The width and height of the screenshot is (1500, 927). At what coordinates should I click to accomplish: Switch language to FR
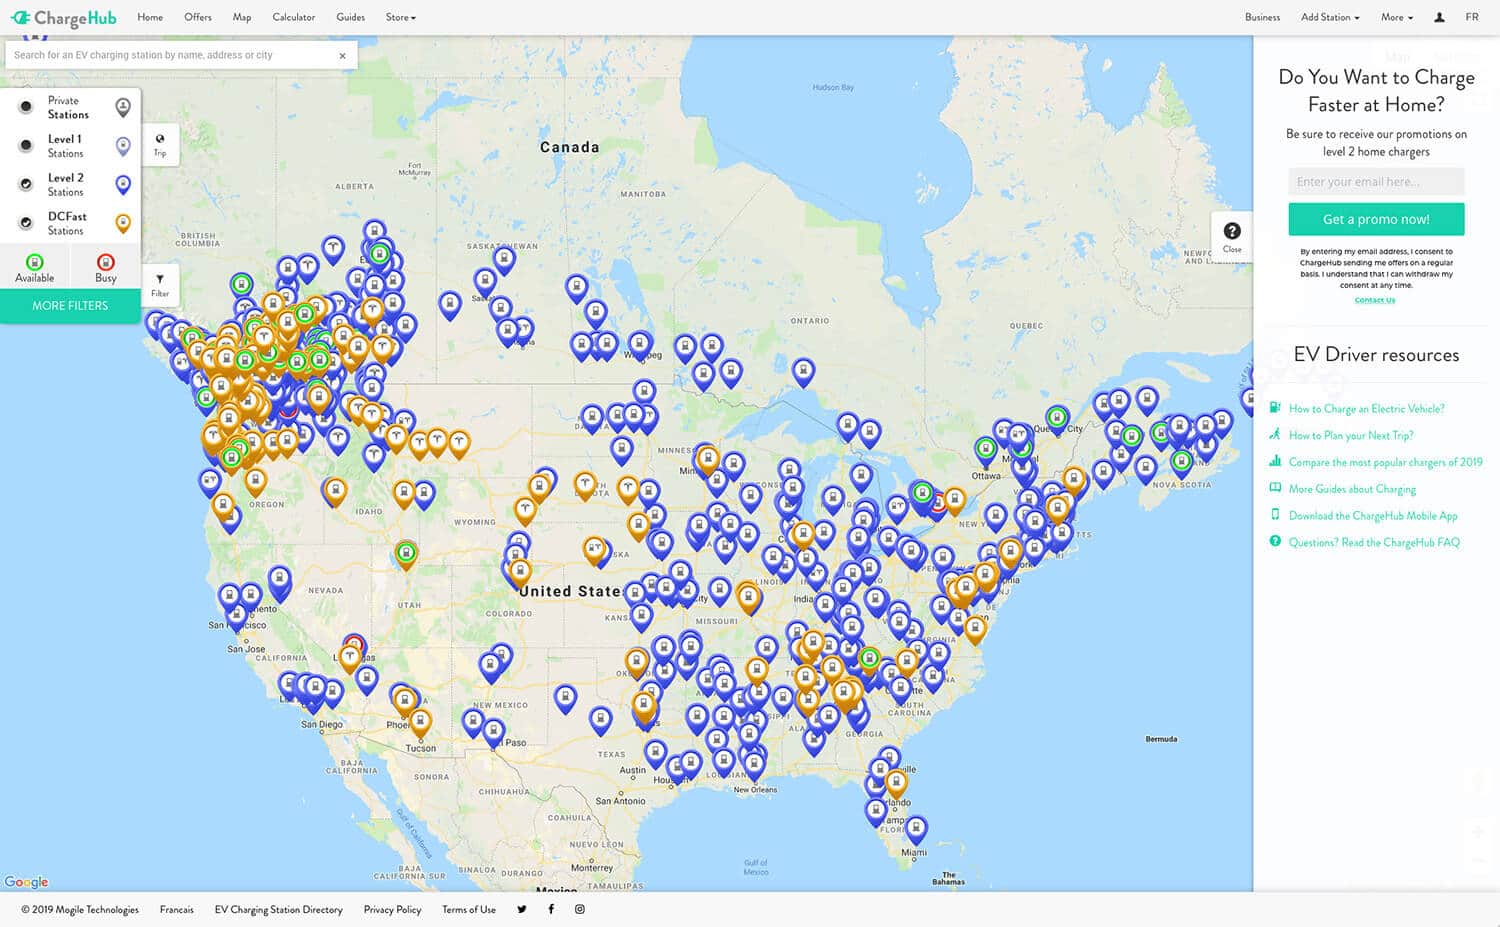click(1472, 17)
